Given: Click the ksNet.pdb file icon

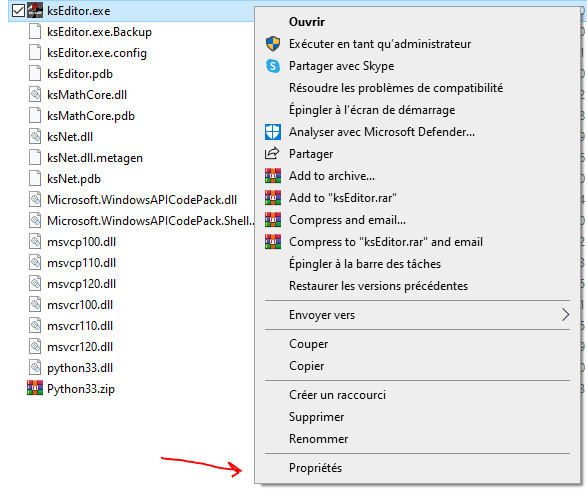Looking at the screenshot, I should 35,178.
